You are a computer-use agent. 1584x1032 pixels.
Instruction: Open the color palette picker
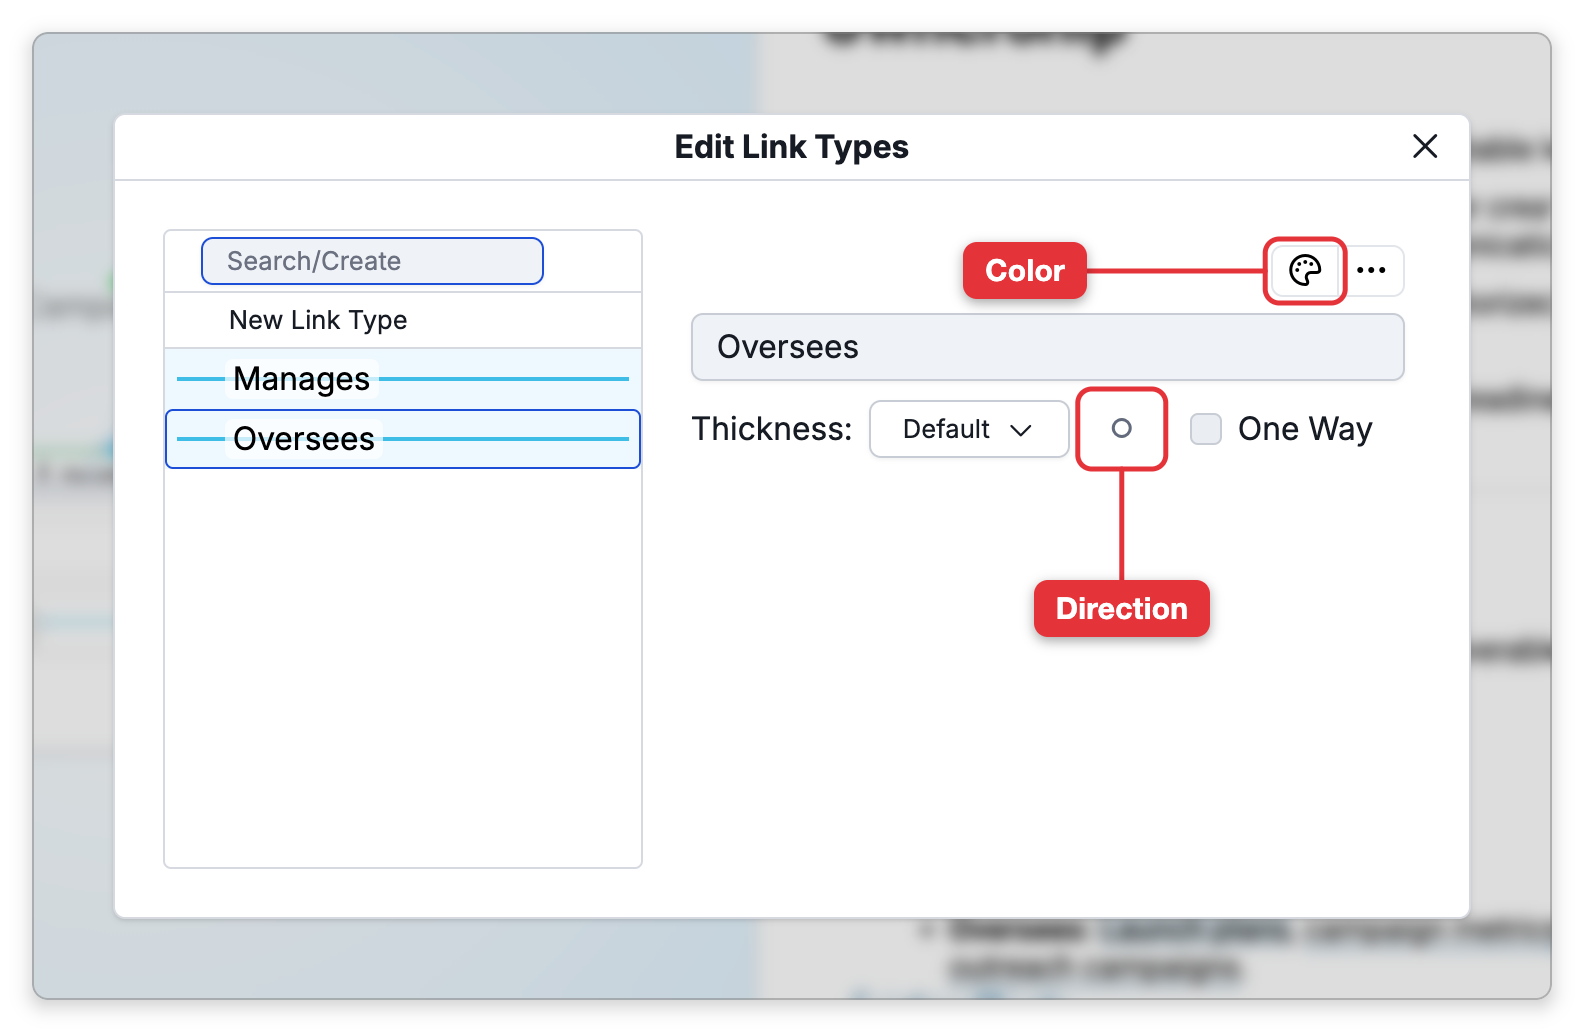pos(1305,270)
